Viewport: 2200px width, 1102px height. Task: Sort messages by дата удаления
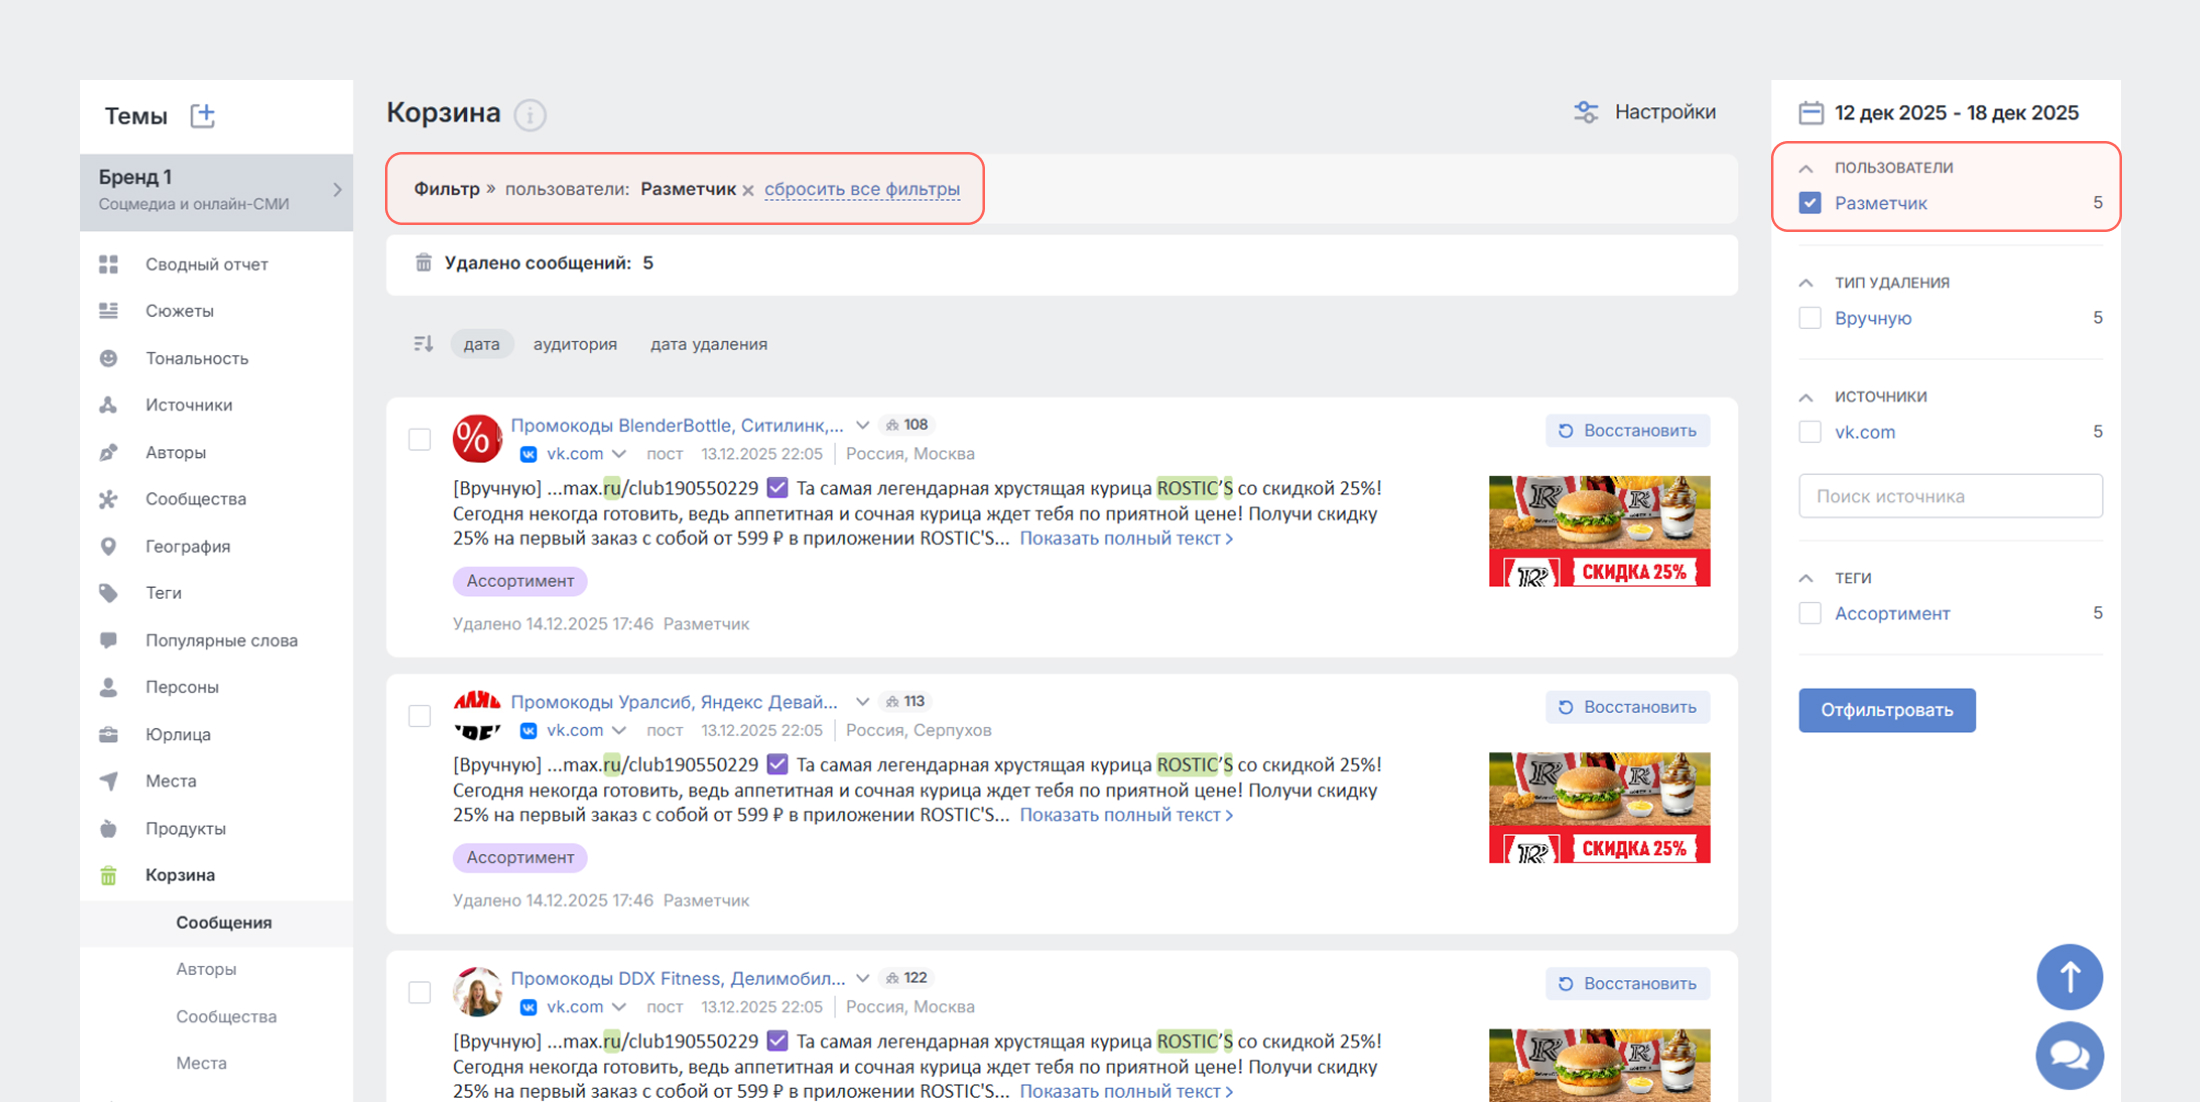click(707, 344)
